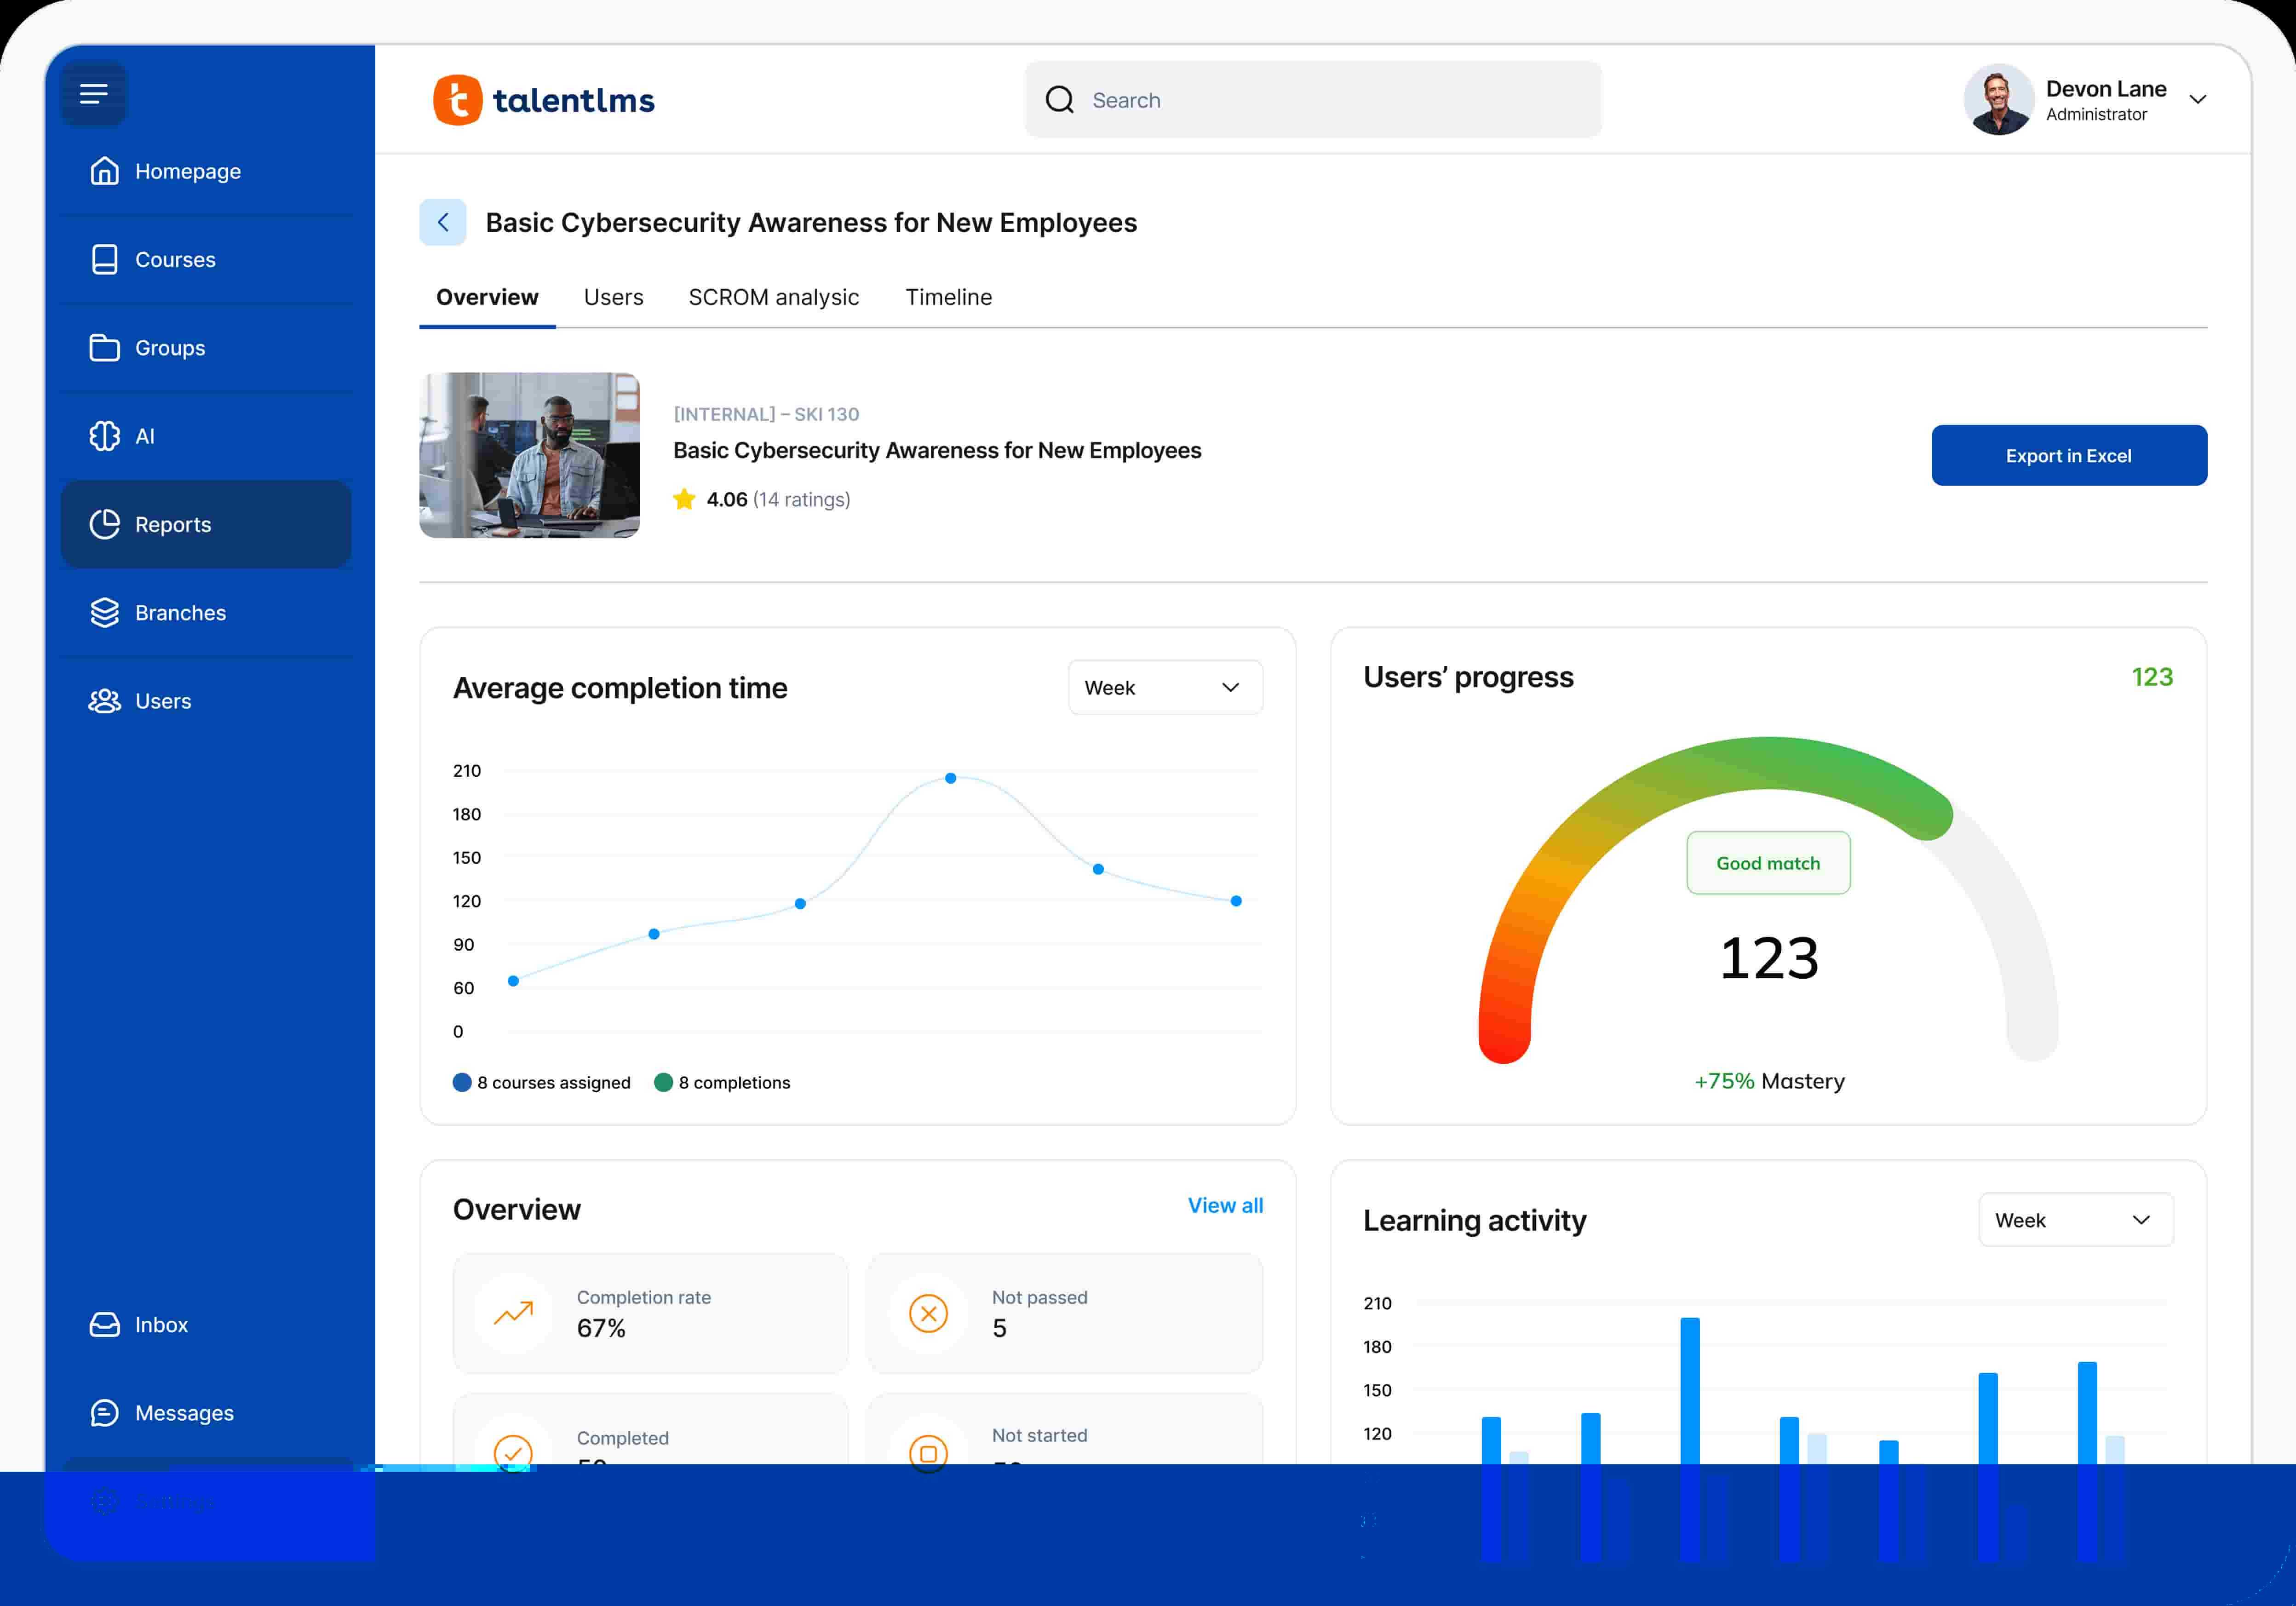Select Branches layers icon

[x=104, y=613]
